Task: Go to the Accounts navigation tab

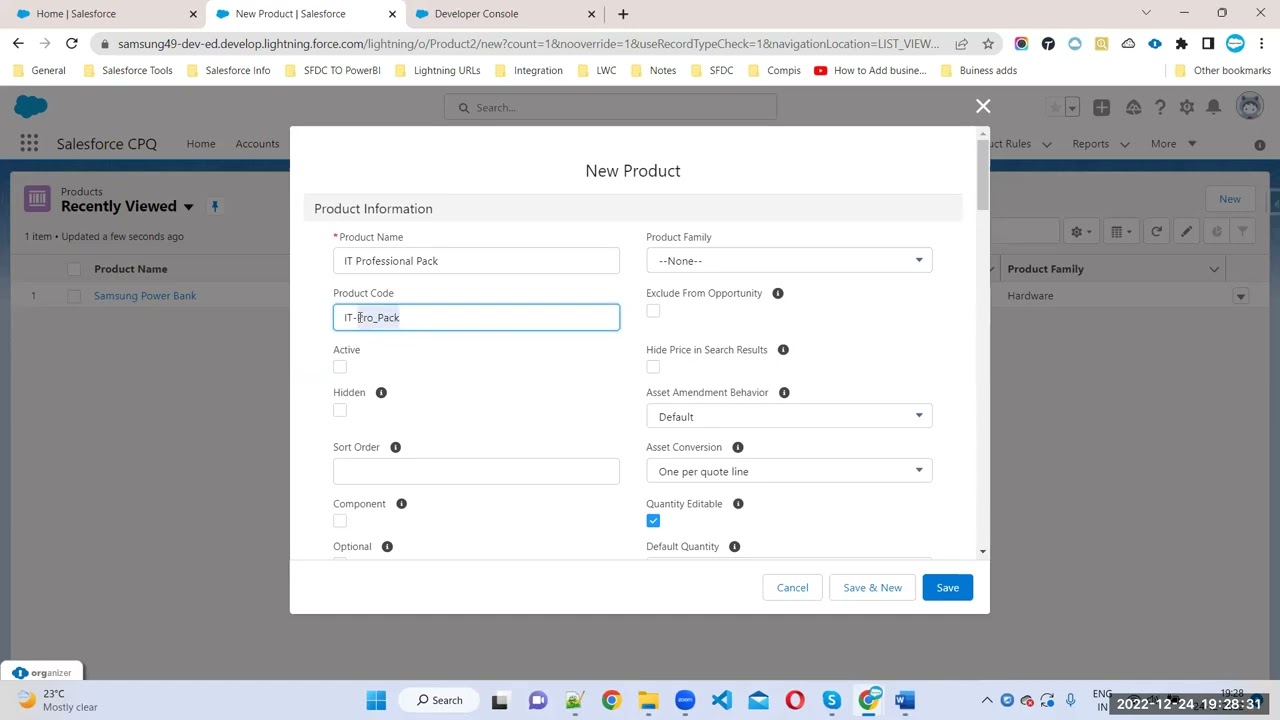Action: point(257,144)
